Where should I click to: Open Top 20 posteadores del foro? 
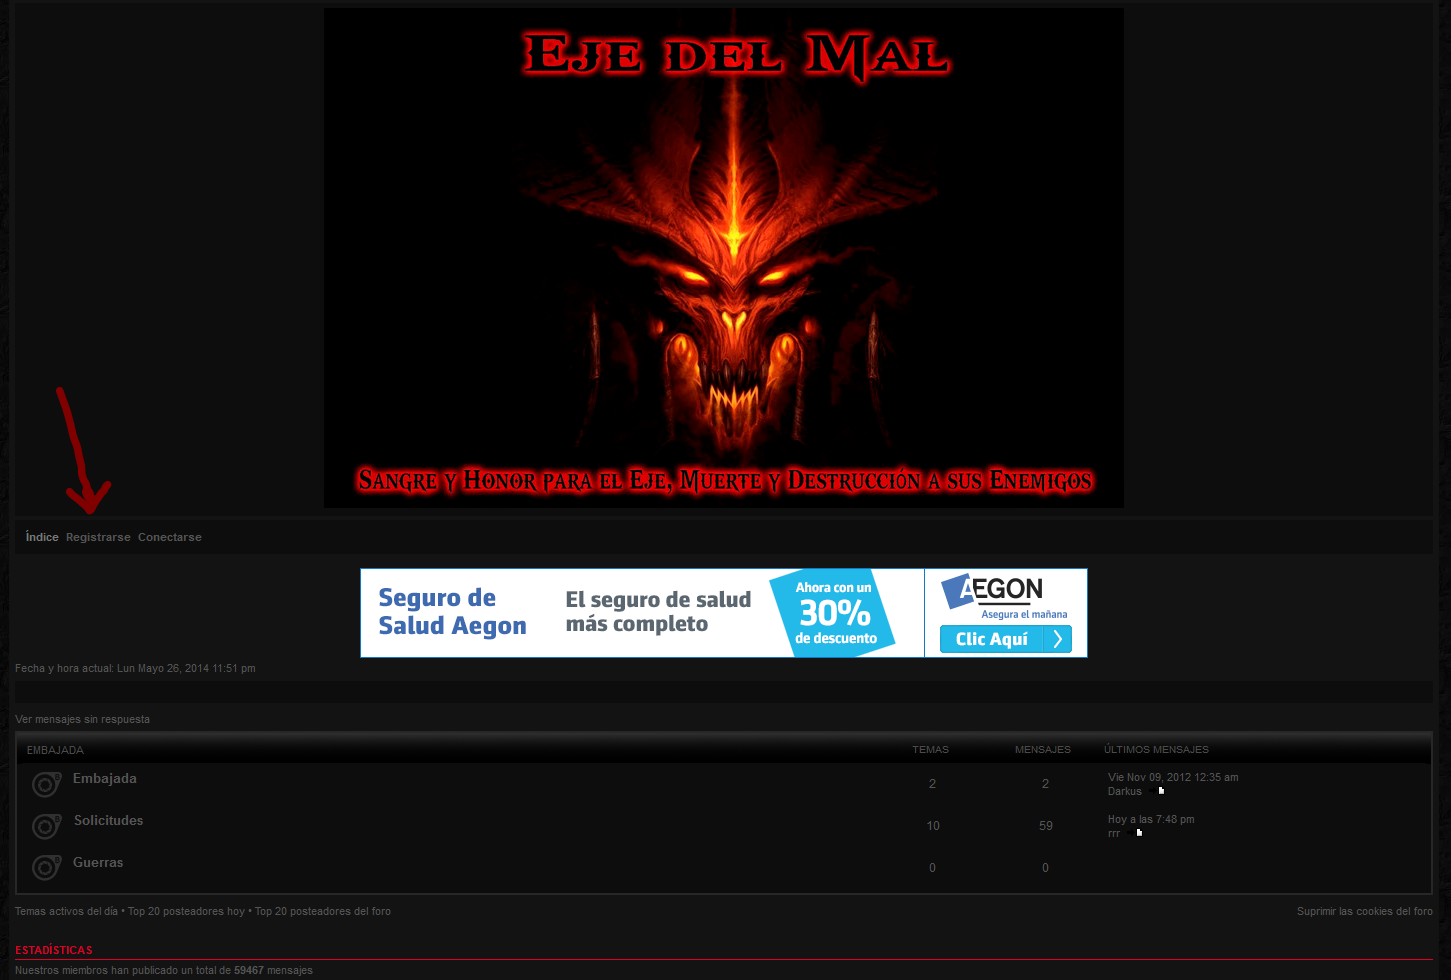[x=323, y=911]
